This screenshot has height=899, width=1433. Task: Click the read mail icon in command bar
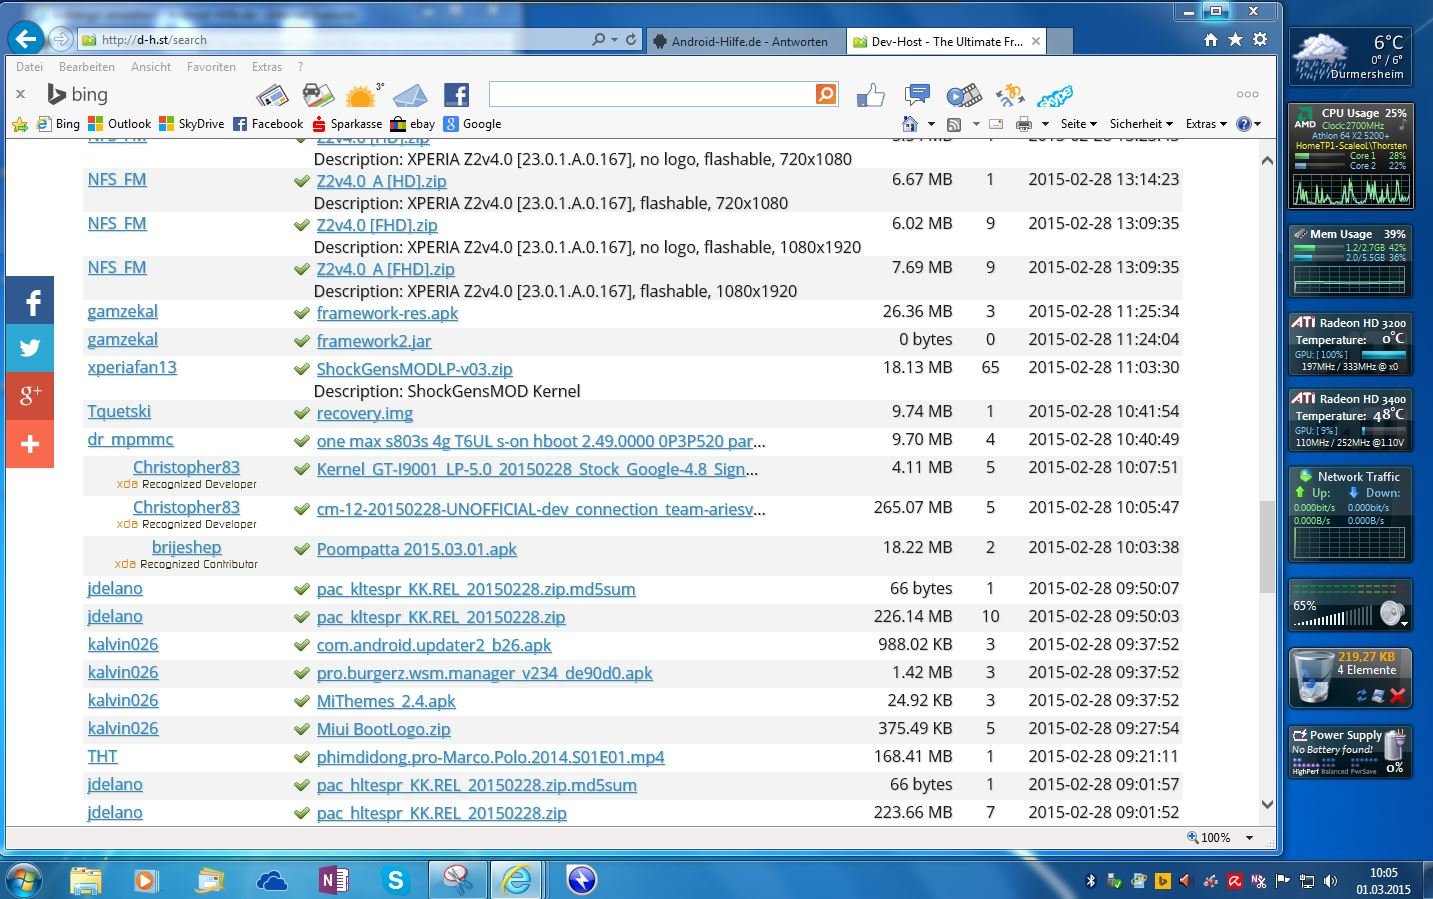[996, 124]
